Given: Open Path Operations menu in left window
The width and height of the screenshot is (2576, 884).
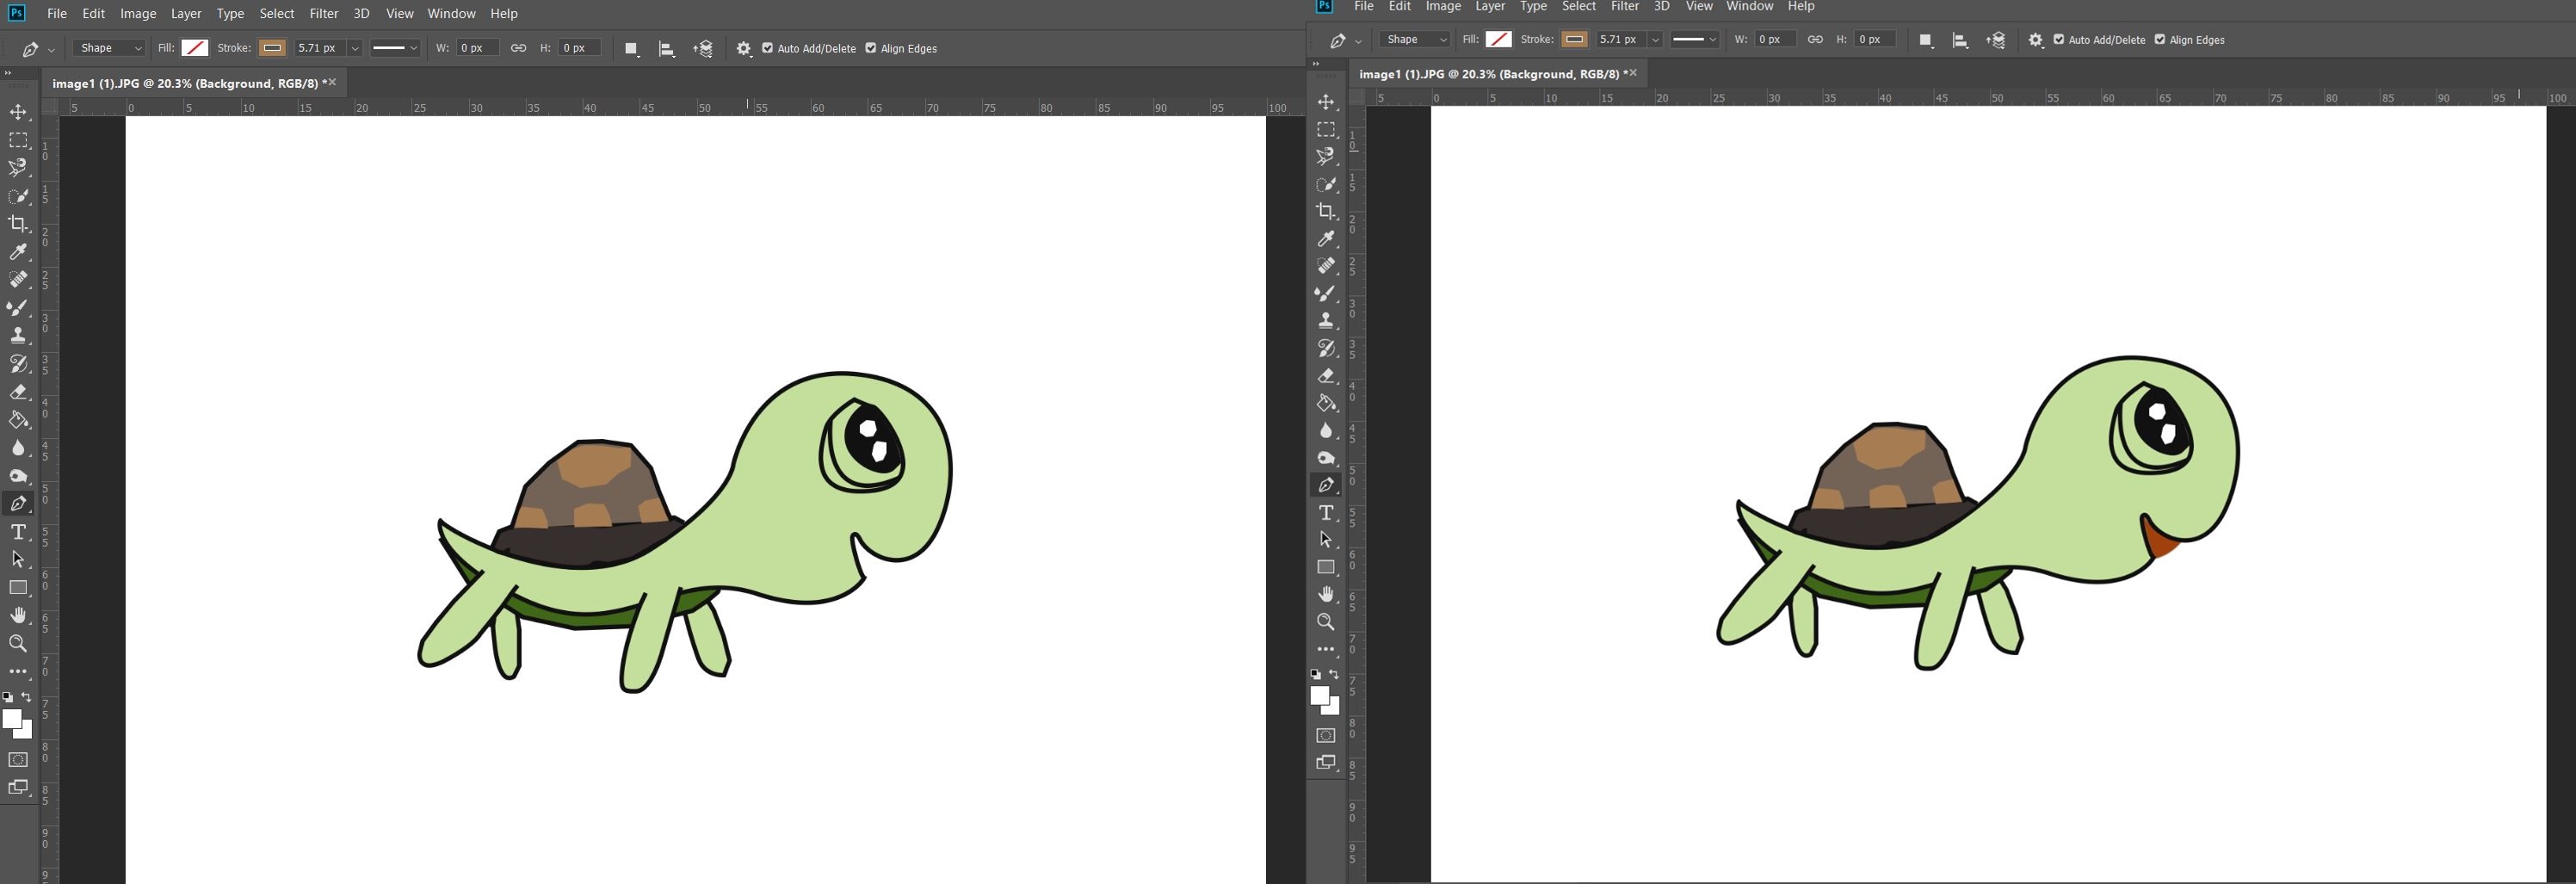Looking at the screenshot, I should tap(631, 48).
